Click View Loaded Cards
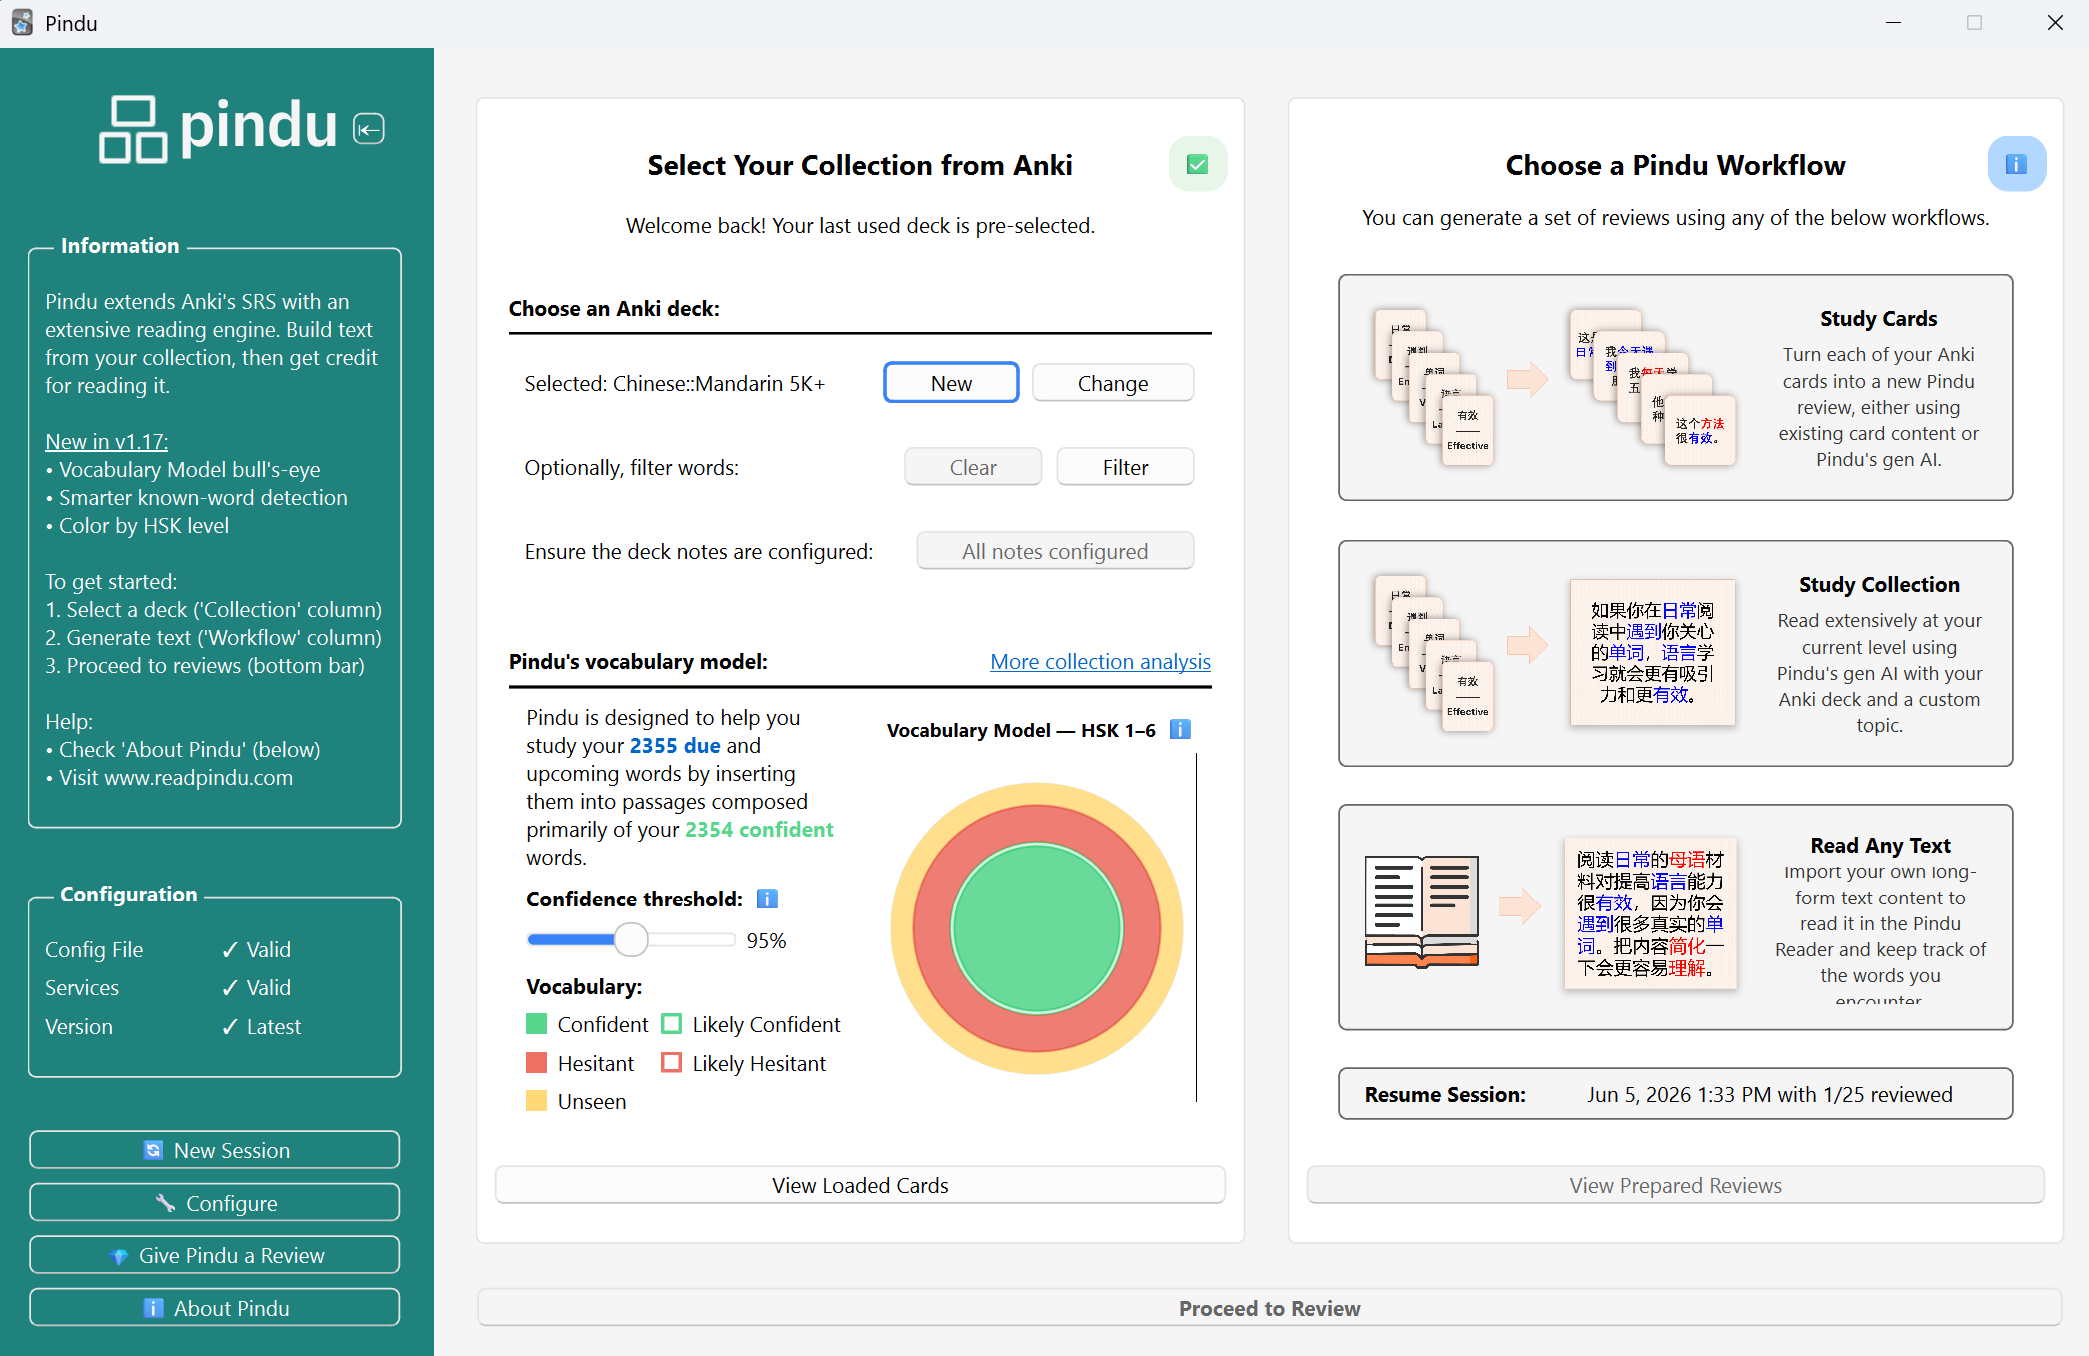This screenshot has height=1356, width=2089. click(860, 1185)
